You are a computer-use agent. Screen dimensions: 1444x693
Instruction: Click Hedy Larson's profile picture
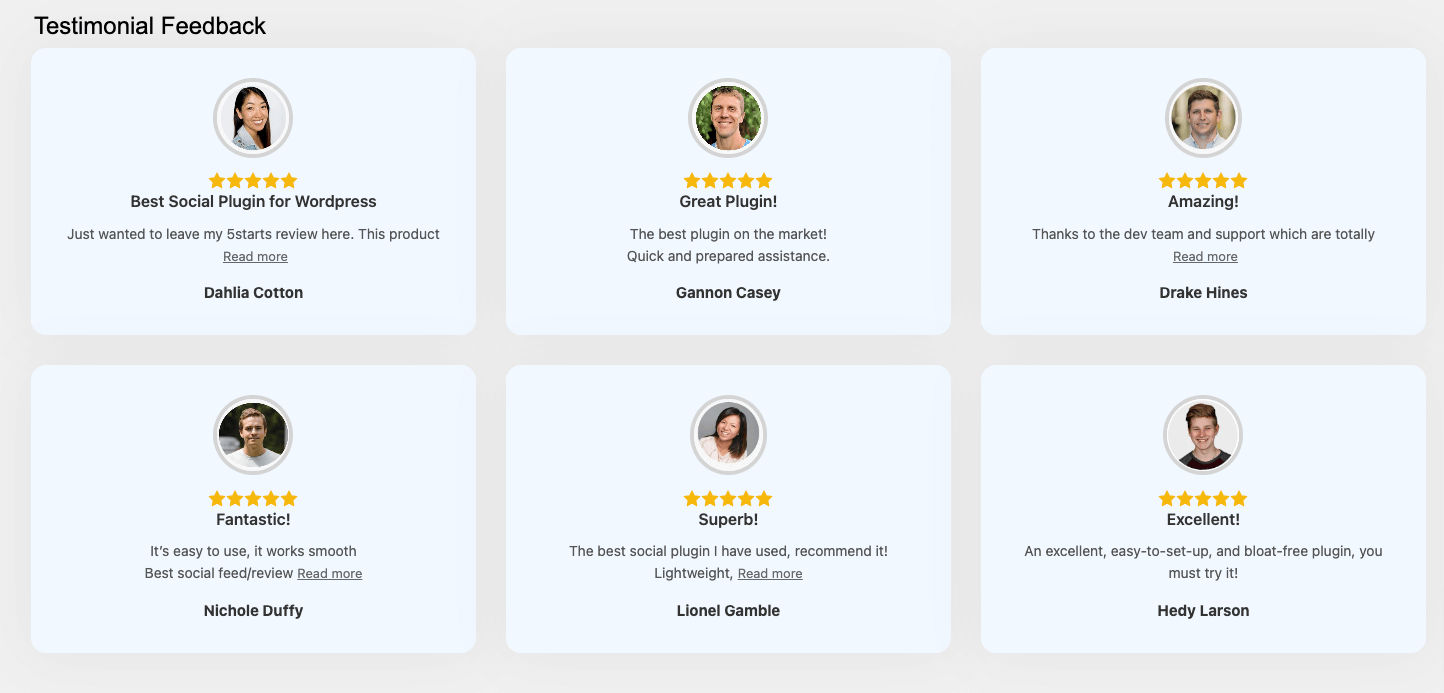tap(1203, 435)
